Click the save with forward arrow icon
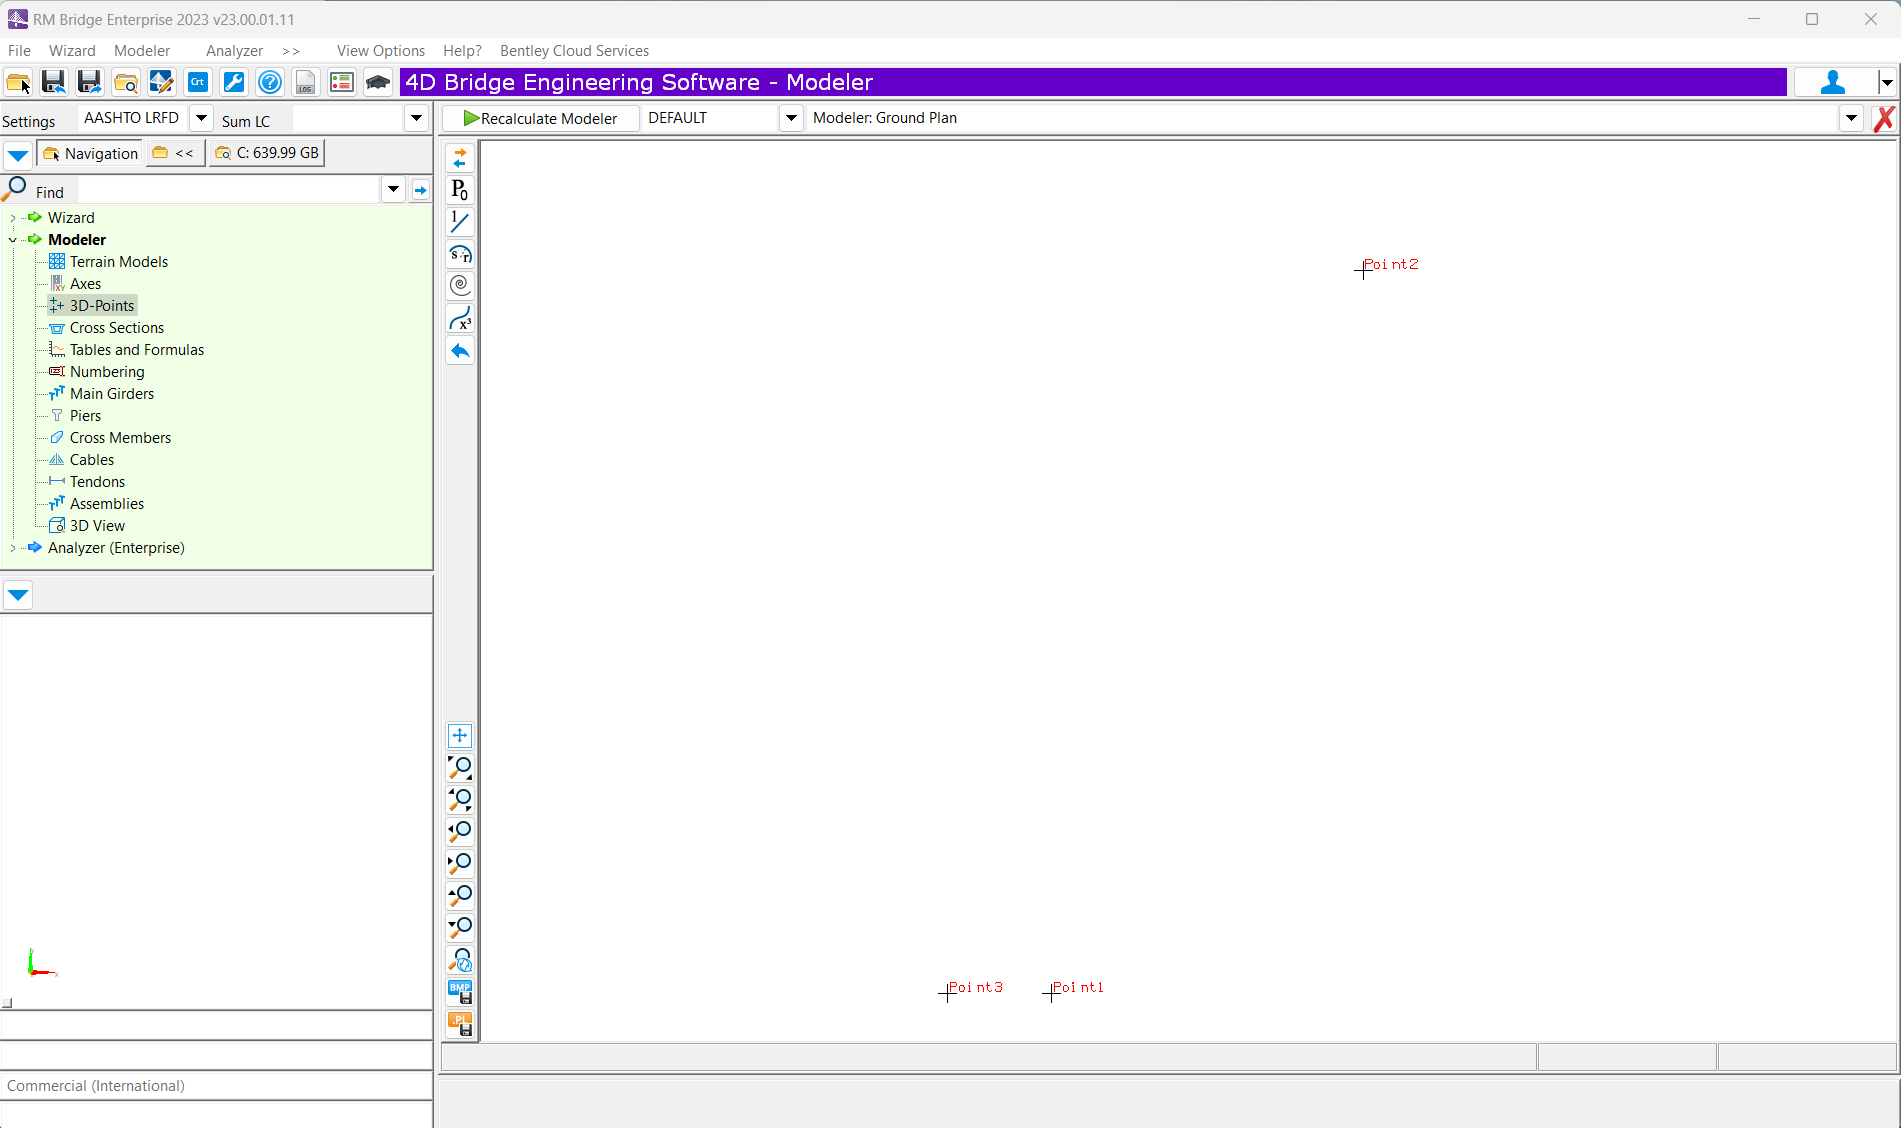 [x=90, y=83]
